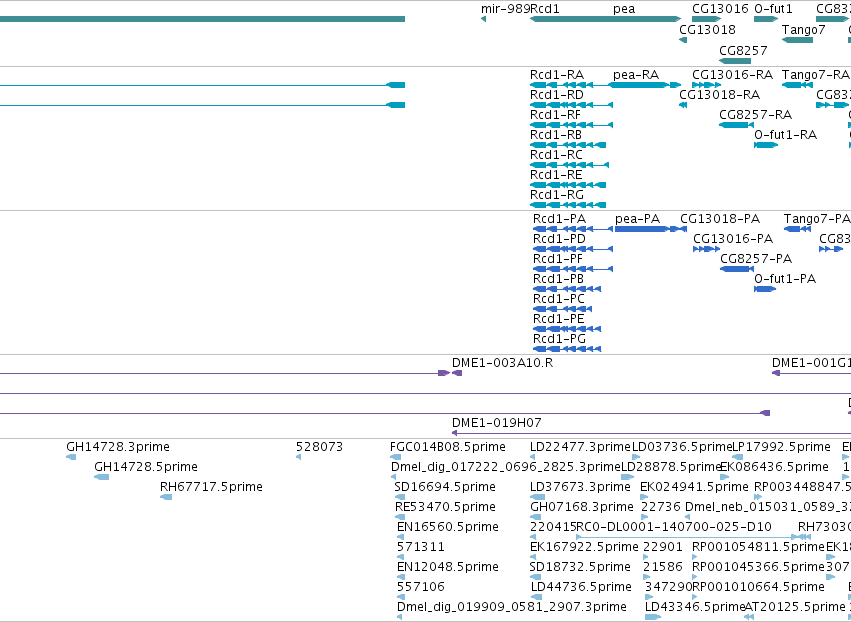Open the FGC014B08.5prime EST

point(395,457)
